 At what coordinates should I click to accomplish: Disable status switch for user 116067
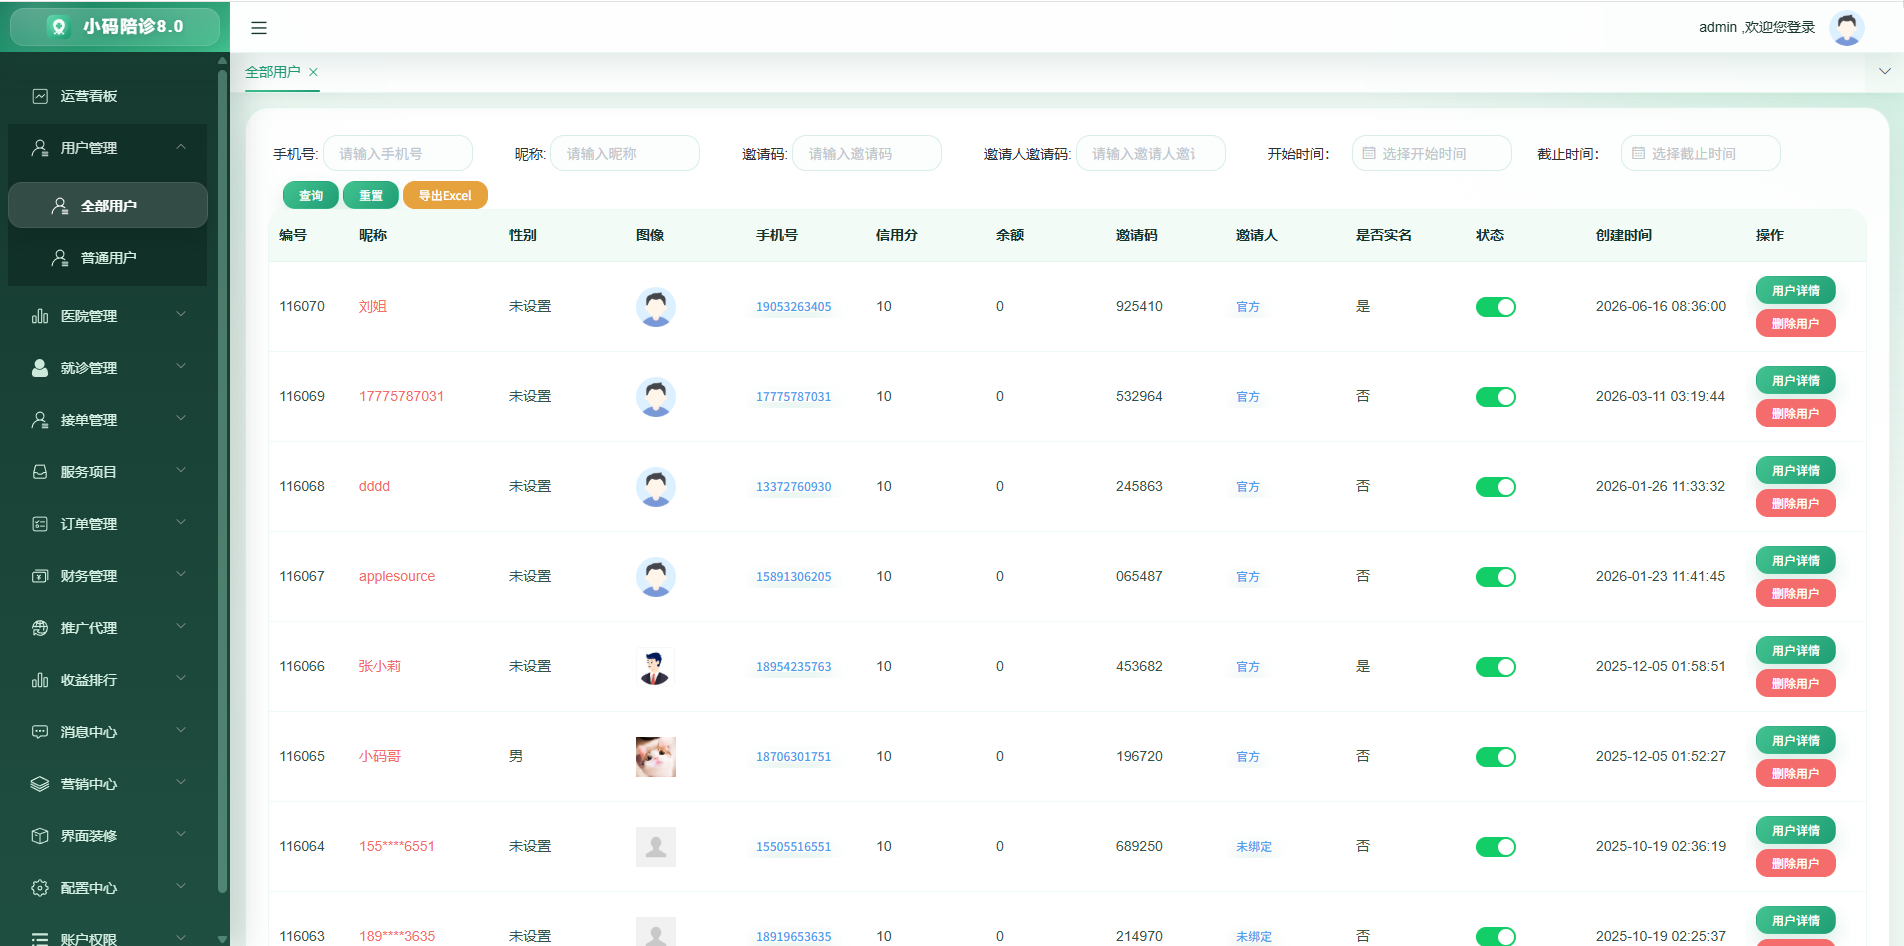pyautogui.click(x=1496, y=577)
